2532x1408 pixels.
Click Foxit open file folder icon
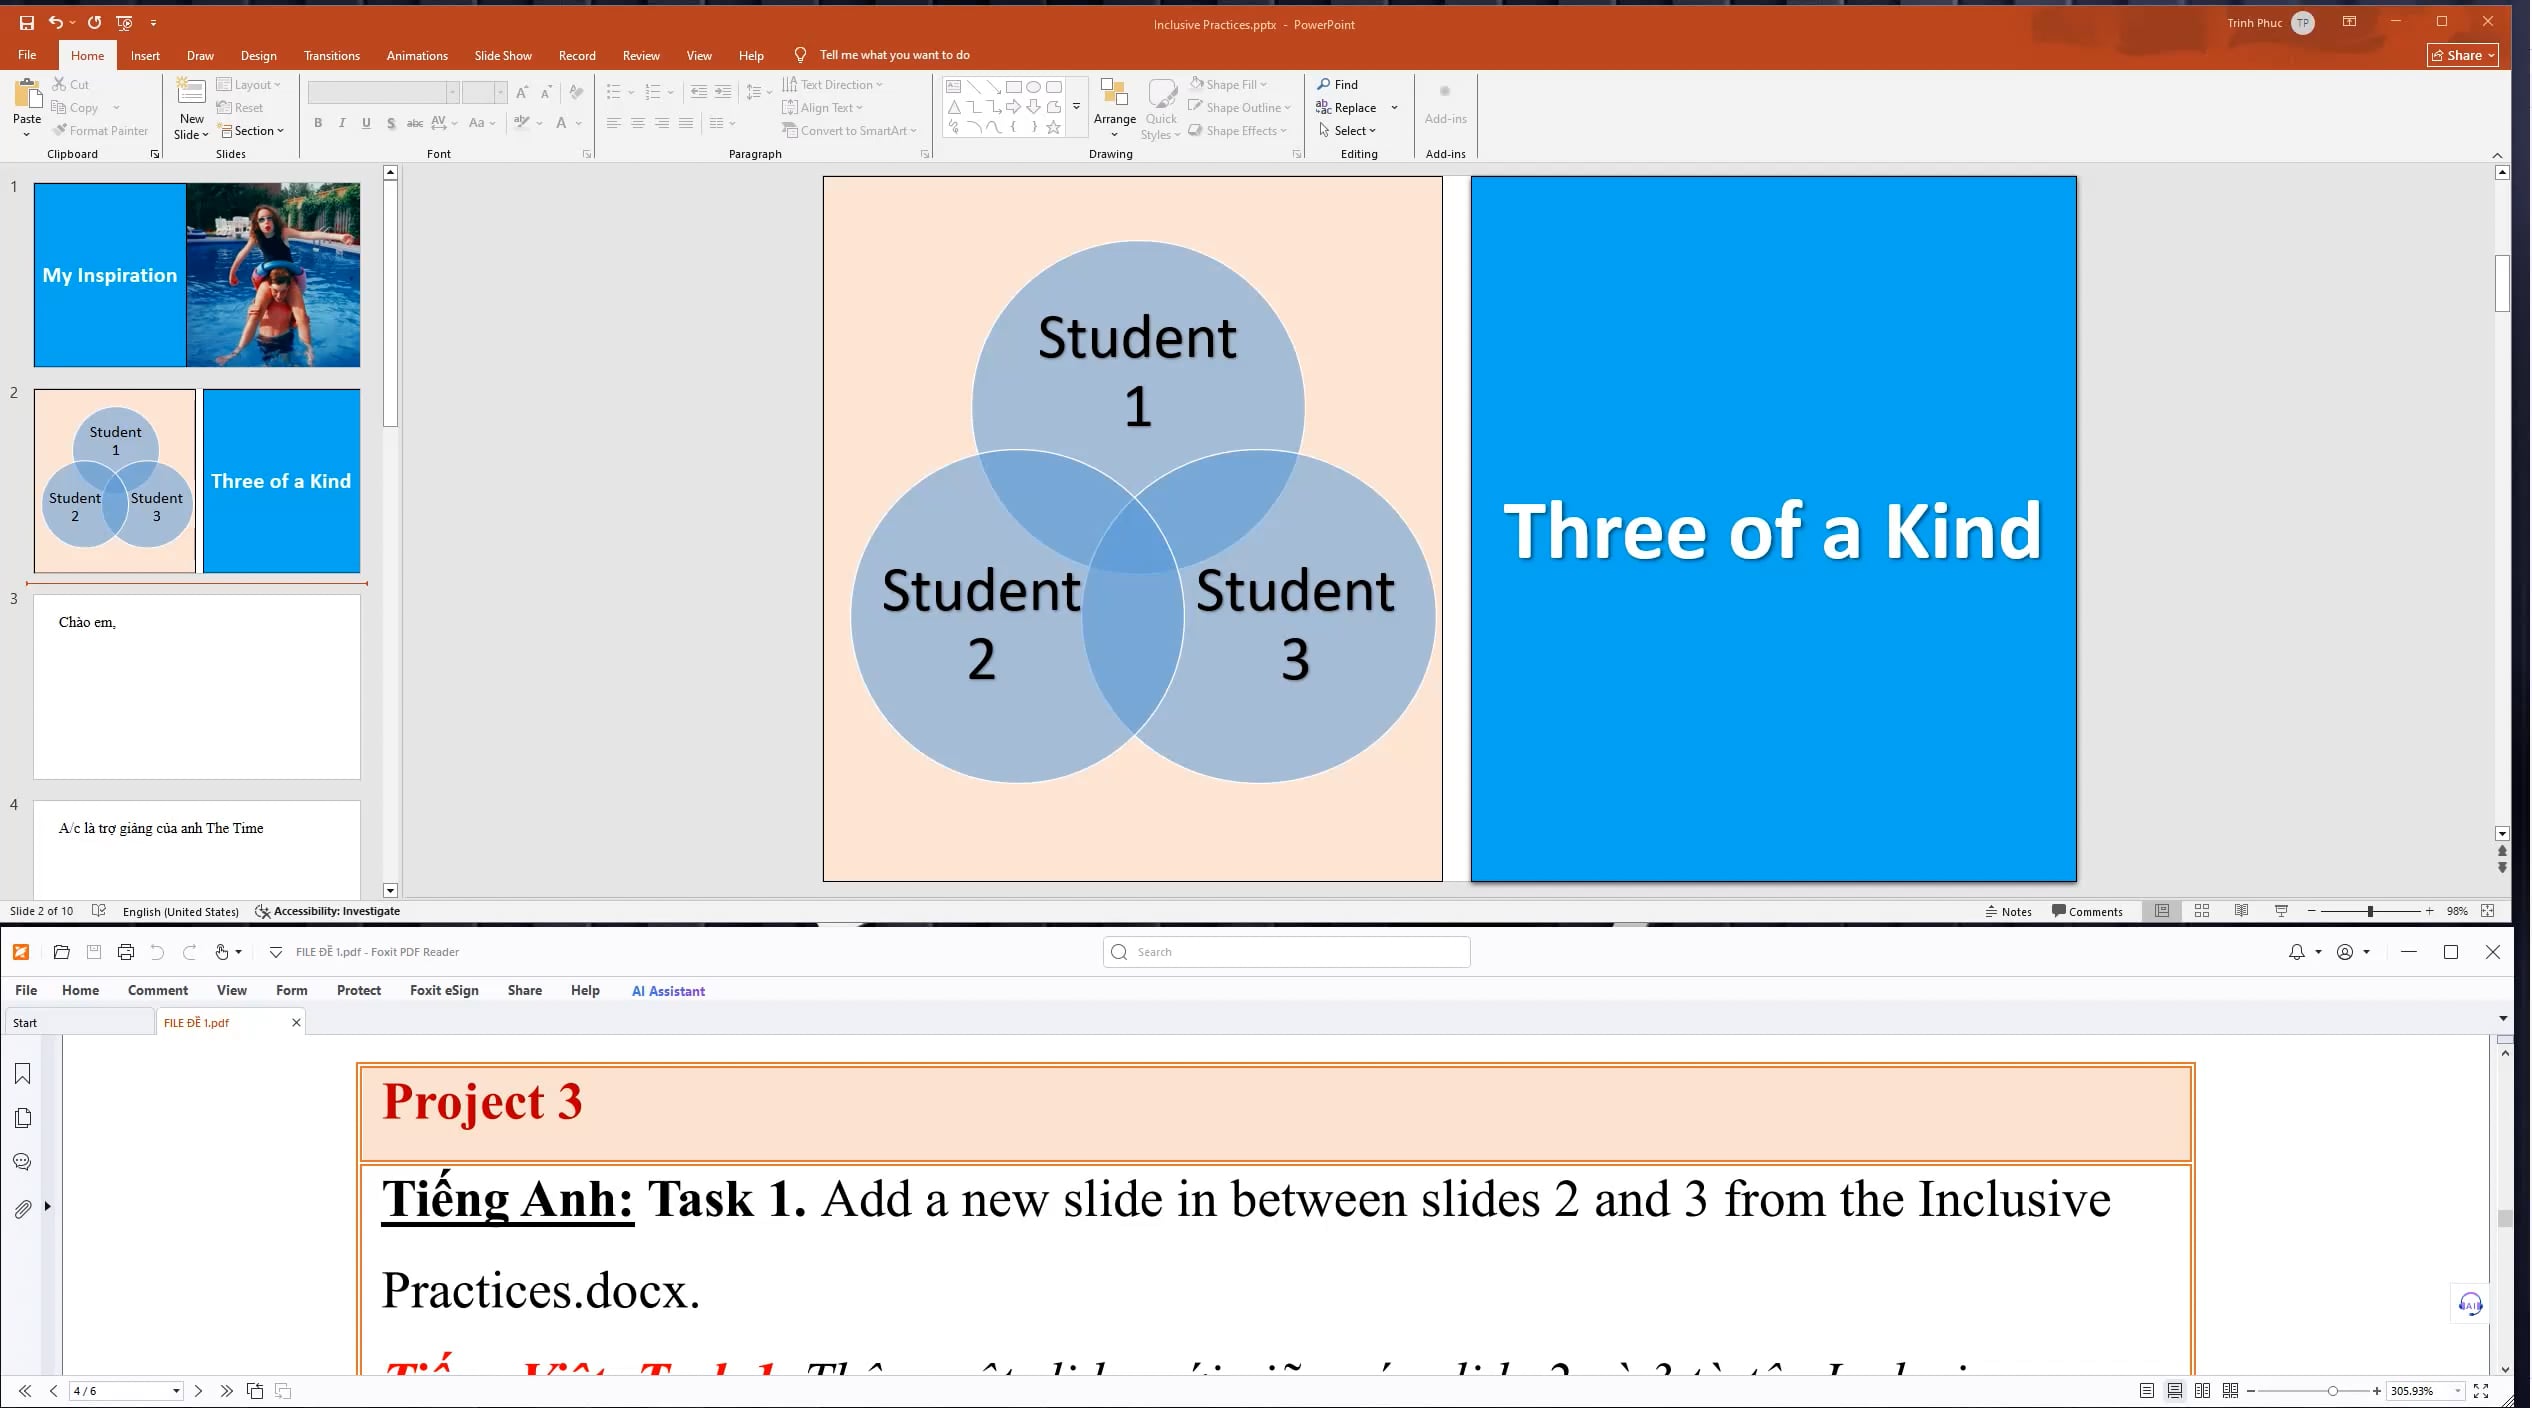click(61, 952)
